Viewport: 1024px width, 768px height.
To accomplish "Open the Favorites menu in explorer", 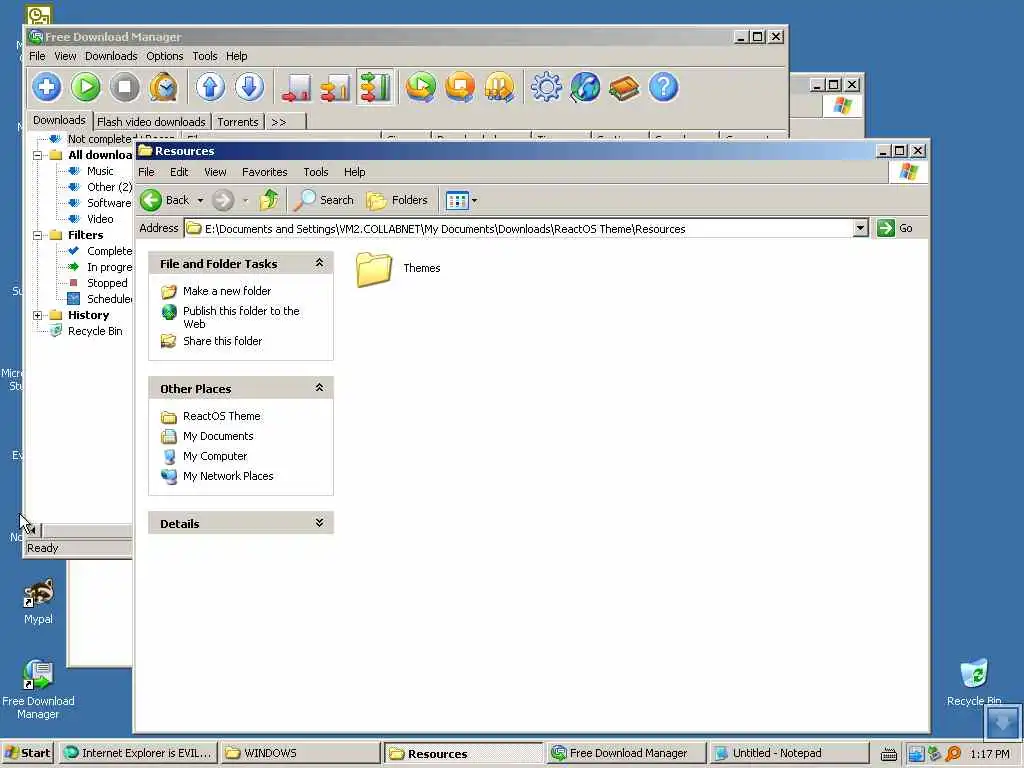I will click(264, 172).
